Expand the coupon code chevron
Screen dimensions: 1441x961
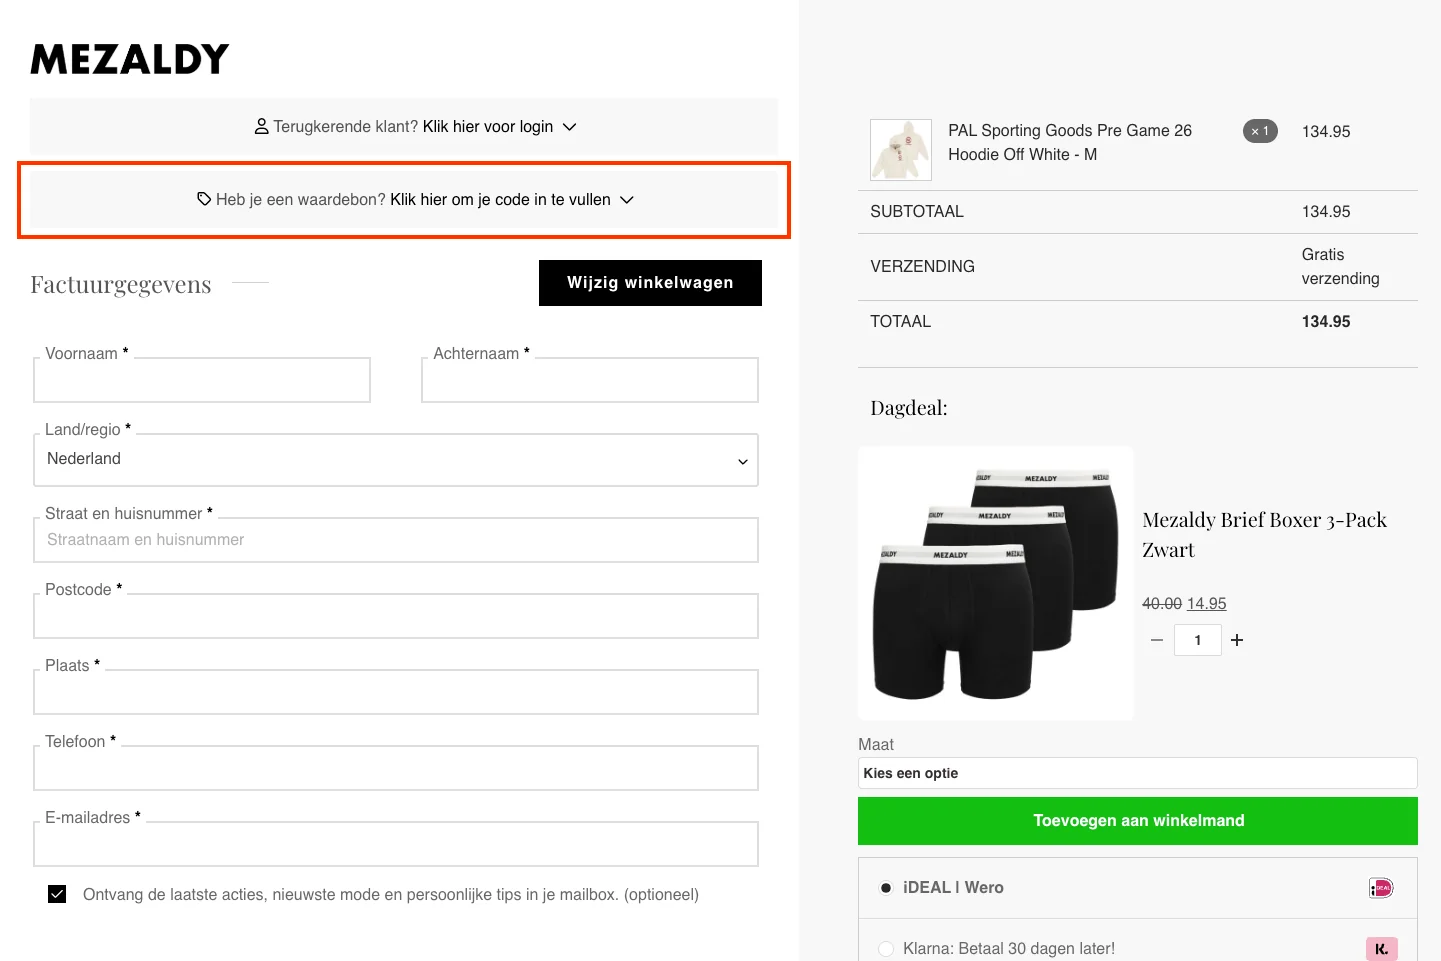[627, 200]
